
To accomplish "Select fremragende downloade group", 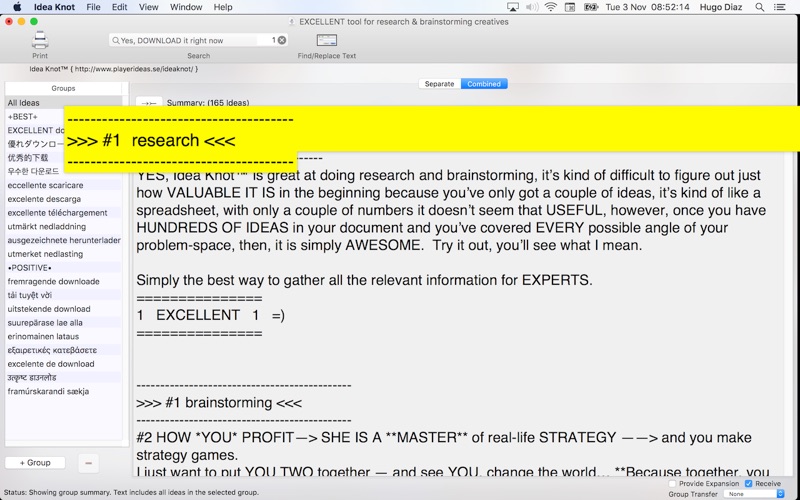I will [x=64, y=282].
